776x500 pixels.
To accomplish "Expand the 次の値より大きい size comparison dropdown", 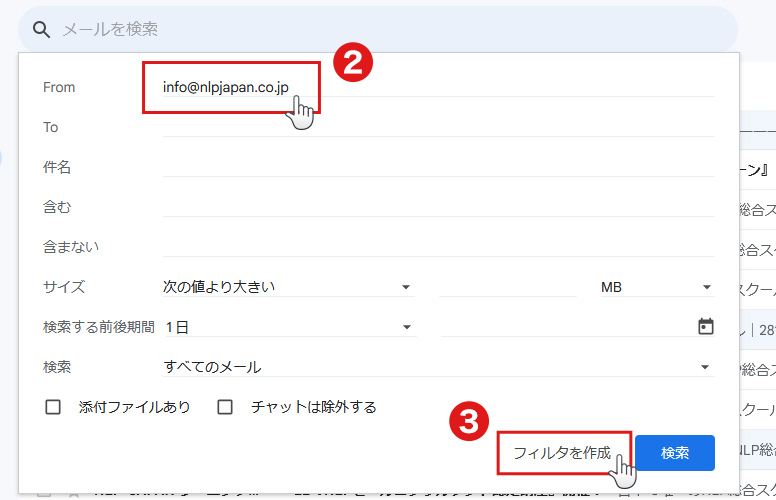I will [x=288, y=287].
